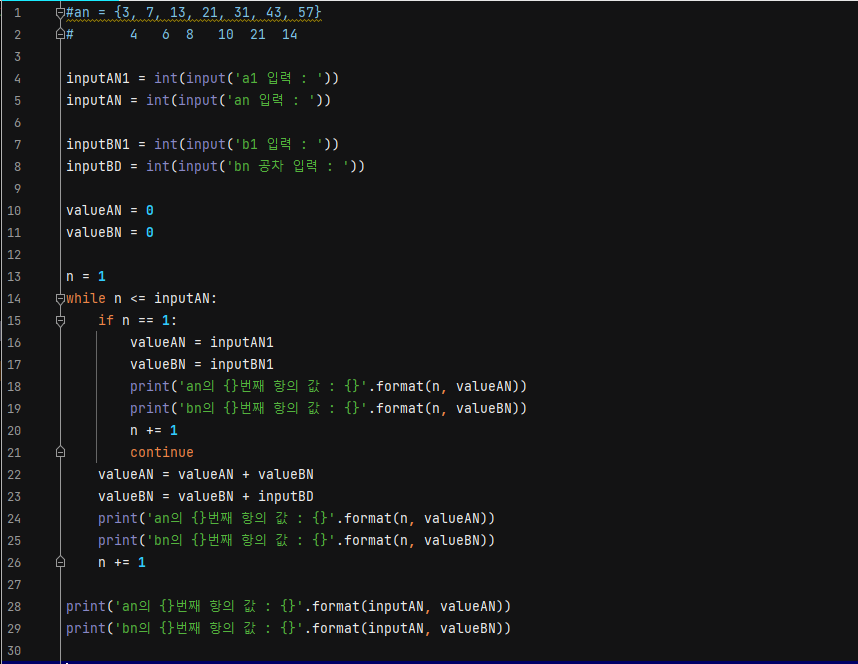Click the string 'a1 입력 : ' on line 4
The image size is (858, 664).
[x=280, y=78]
